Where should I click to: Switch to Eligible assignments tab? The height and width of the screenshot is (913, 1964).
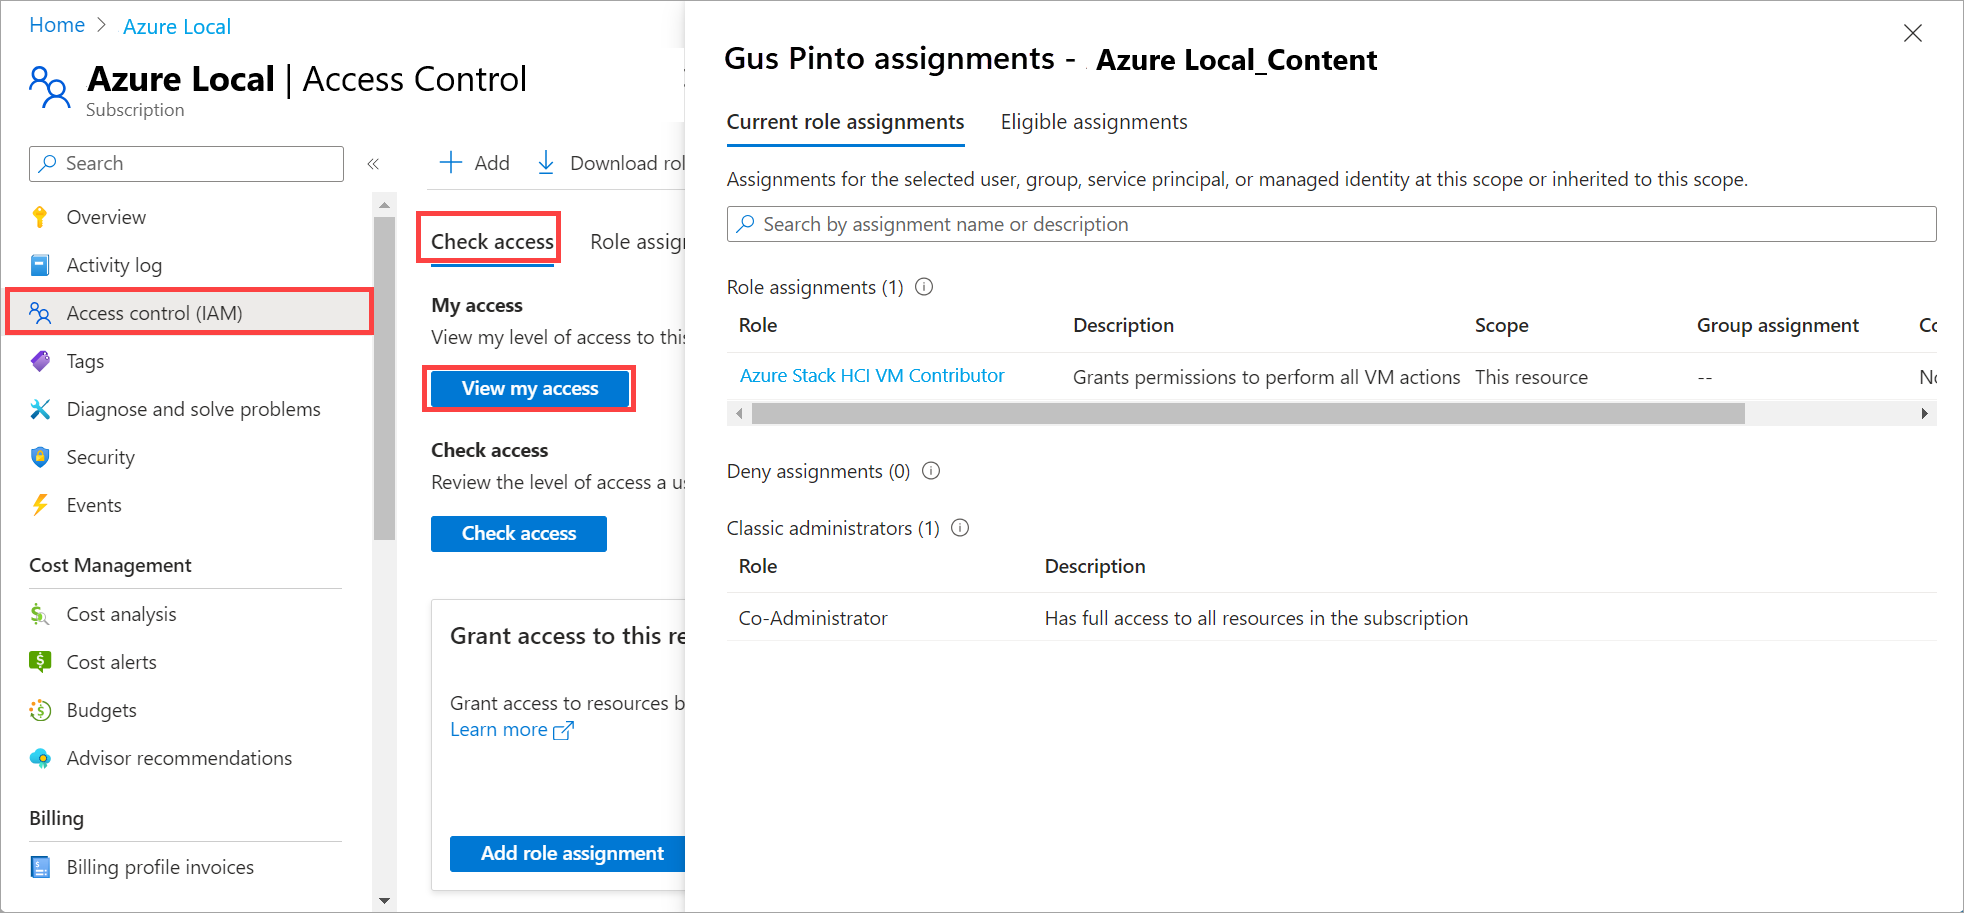coord(1094,122)
